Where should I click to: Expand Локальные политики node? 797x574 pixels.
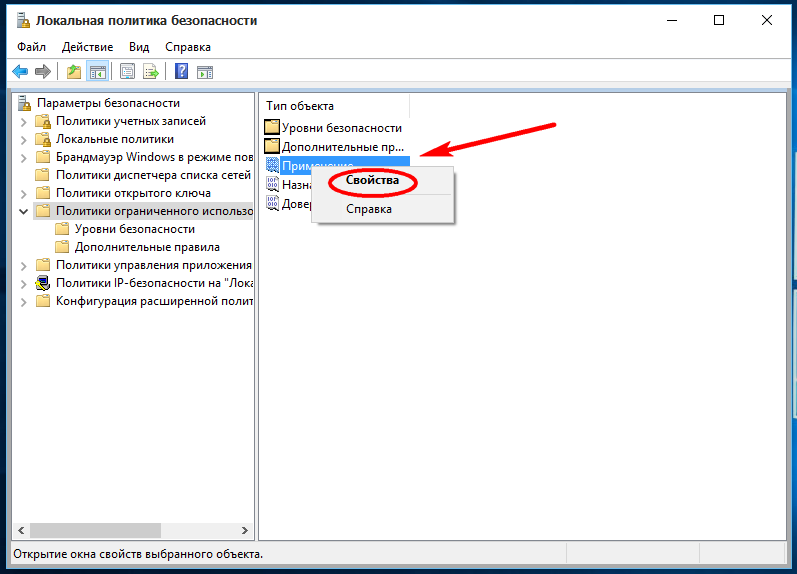tap(23, 140)
